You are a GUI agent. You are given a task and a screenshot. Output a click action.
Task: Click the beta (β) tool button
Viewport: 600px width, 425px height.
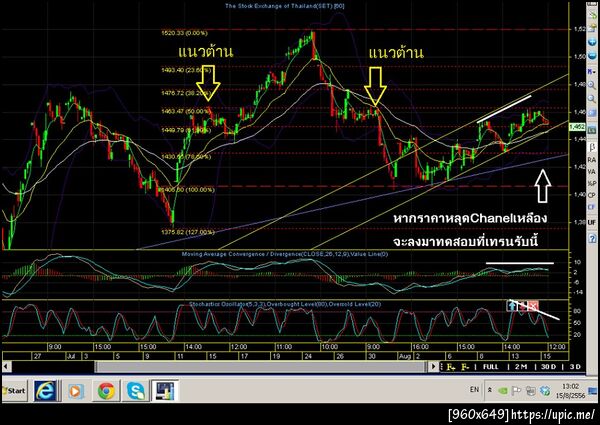(x=592, y=147)
